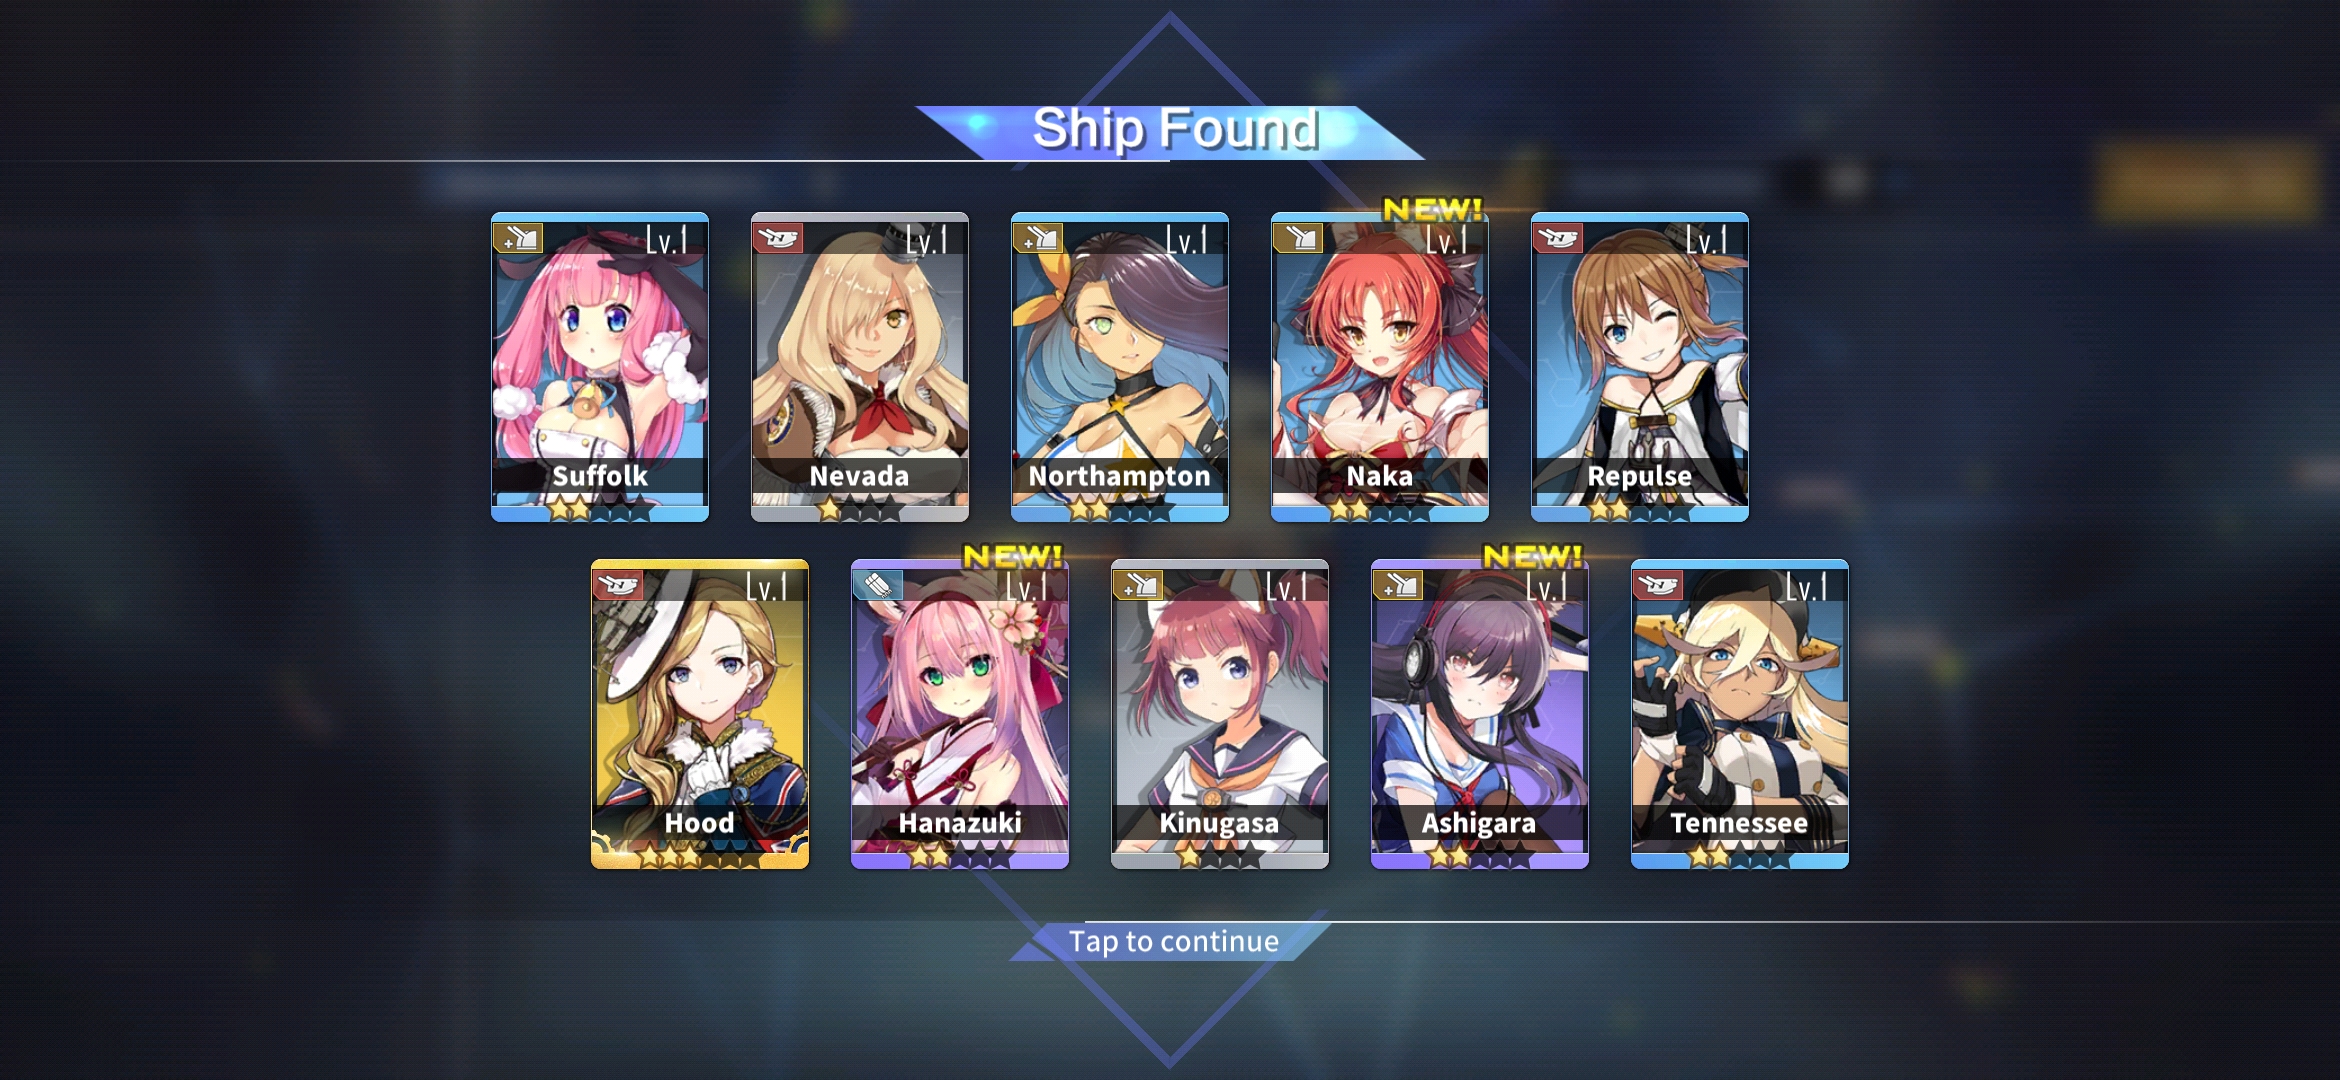Click the star rating under Tennessee
2340x1080 pixels.
click(1740, 857)
